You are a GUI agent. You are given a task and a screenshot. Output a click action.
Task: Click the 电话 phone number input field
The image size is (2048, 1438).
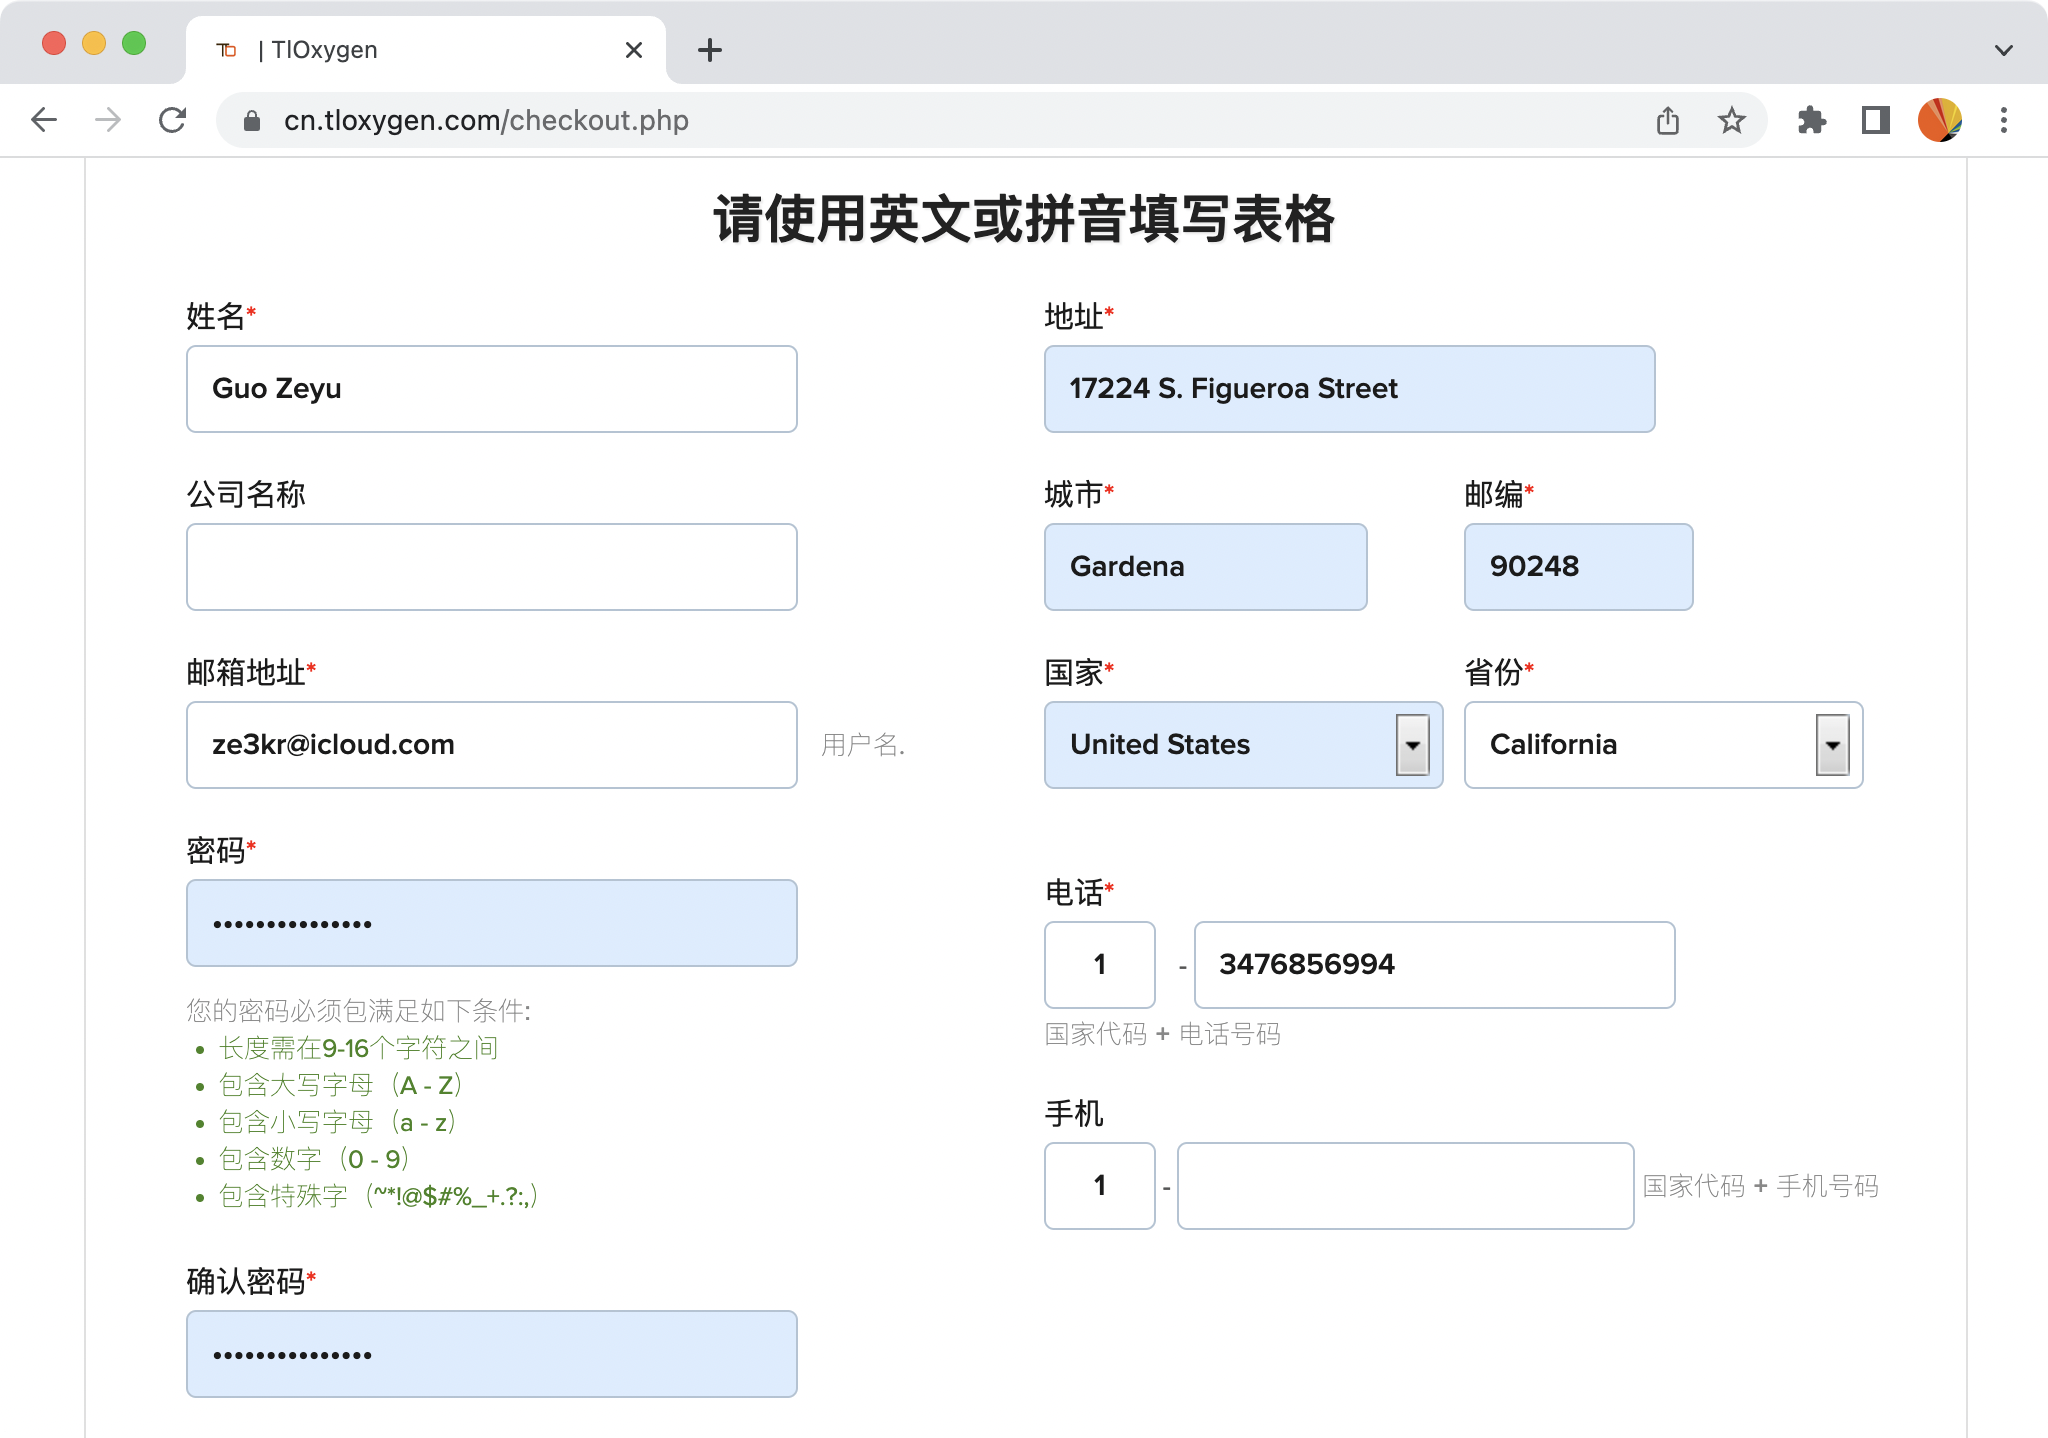coord(1433,963)
